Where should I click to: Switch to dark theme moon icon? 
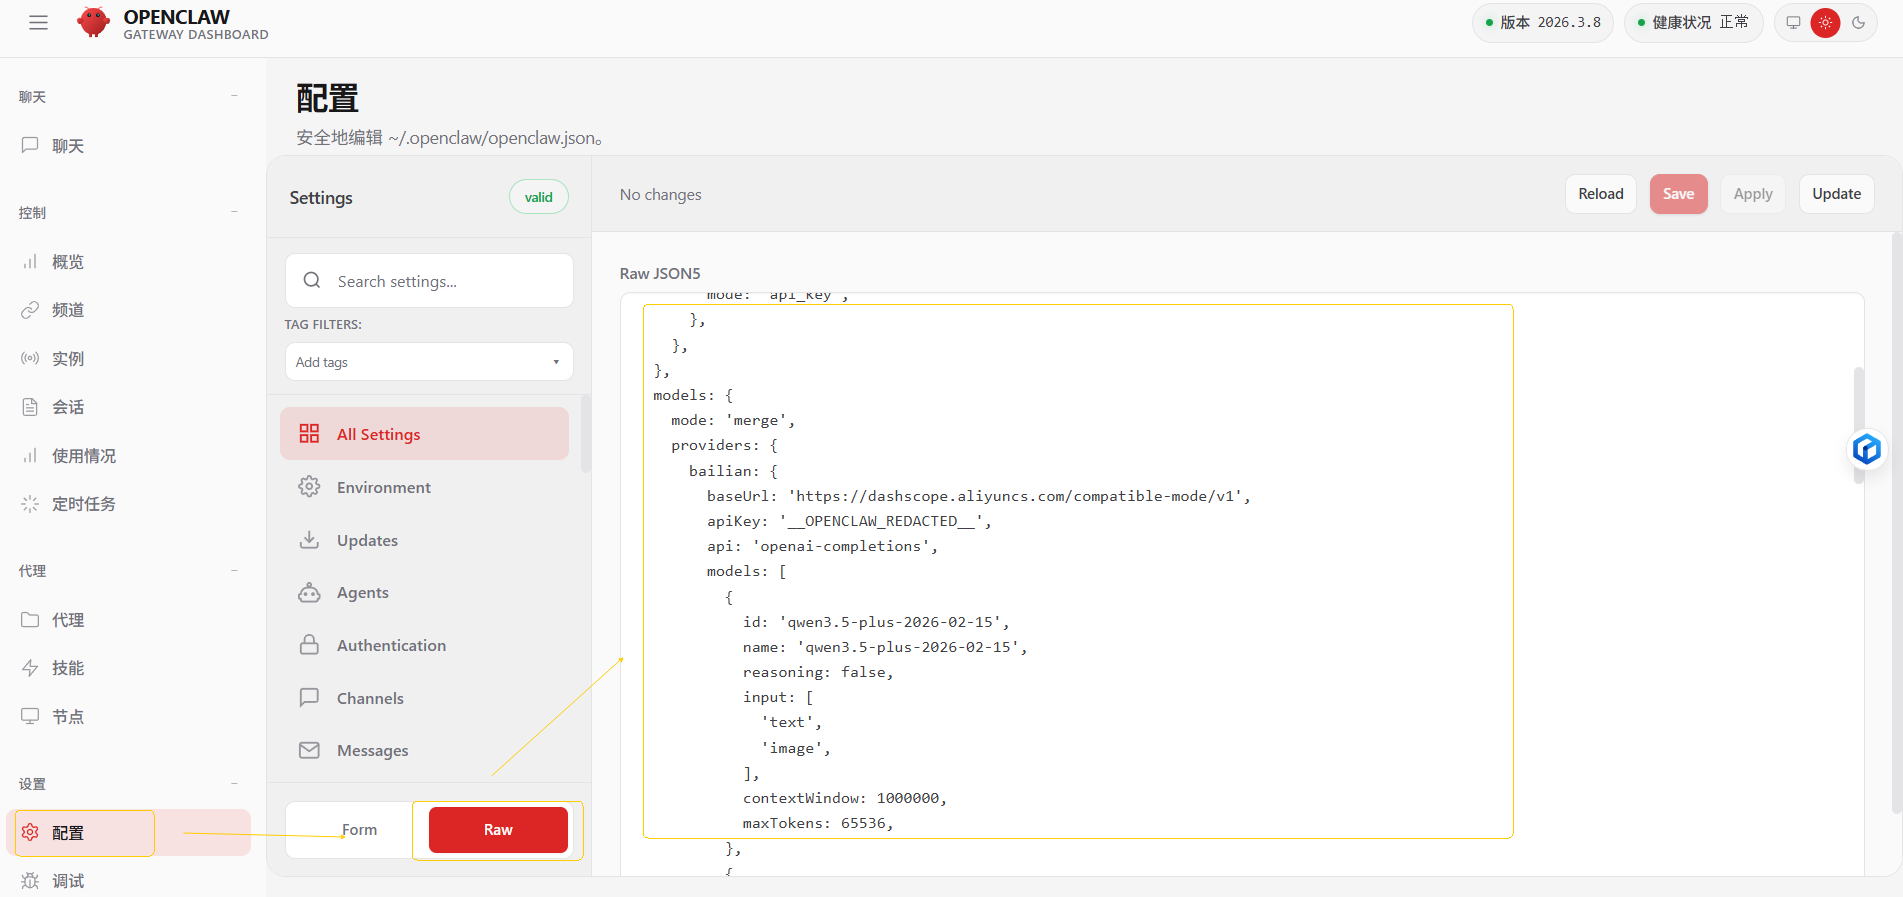pos(1858,23)
